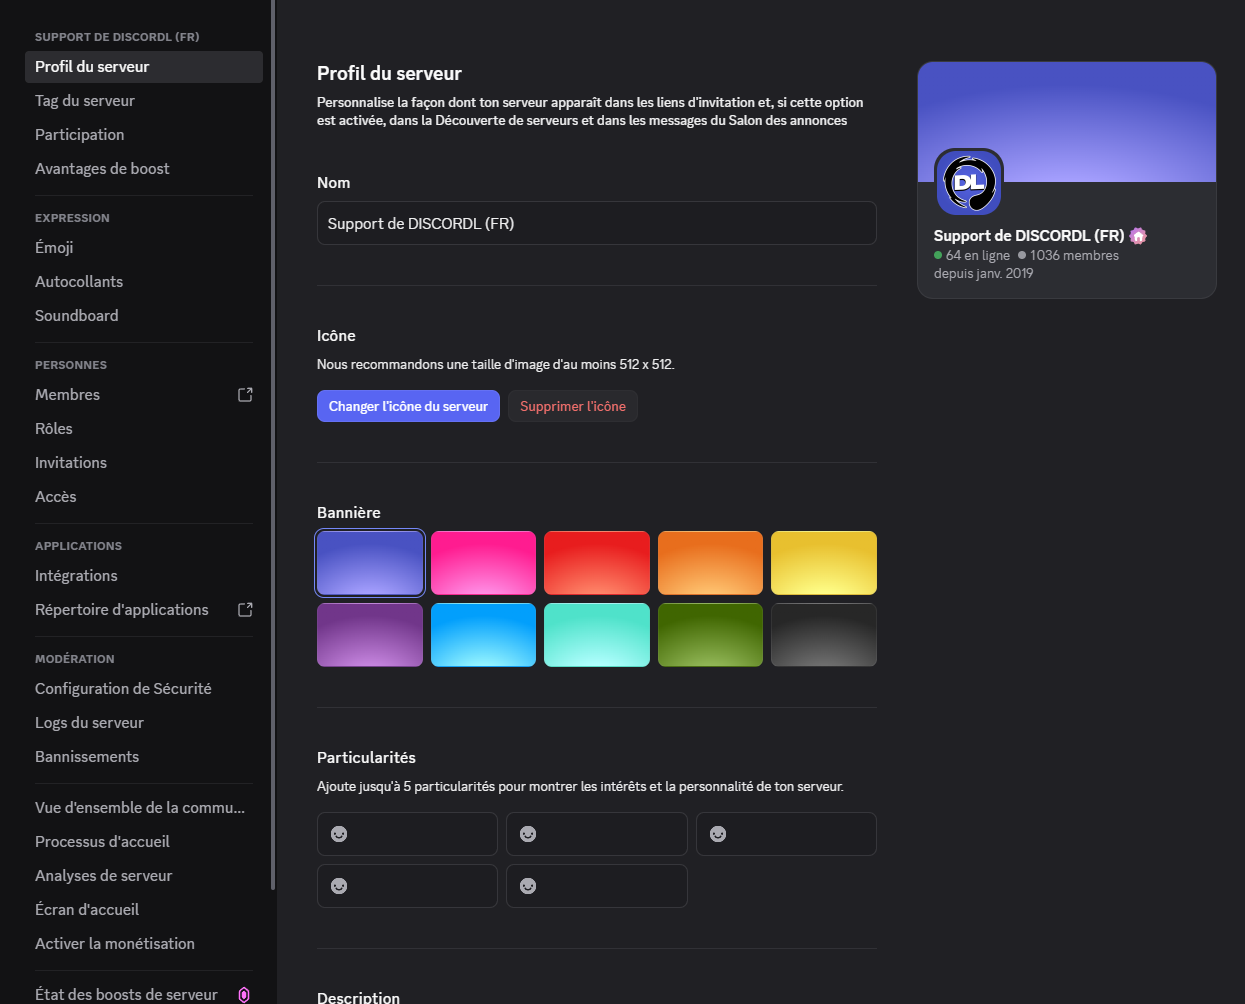Screen dimensions: 1245x1004
Task: Open Soundboard settings
Action: click(144, 316)
